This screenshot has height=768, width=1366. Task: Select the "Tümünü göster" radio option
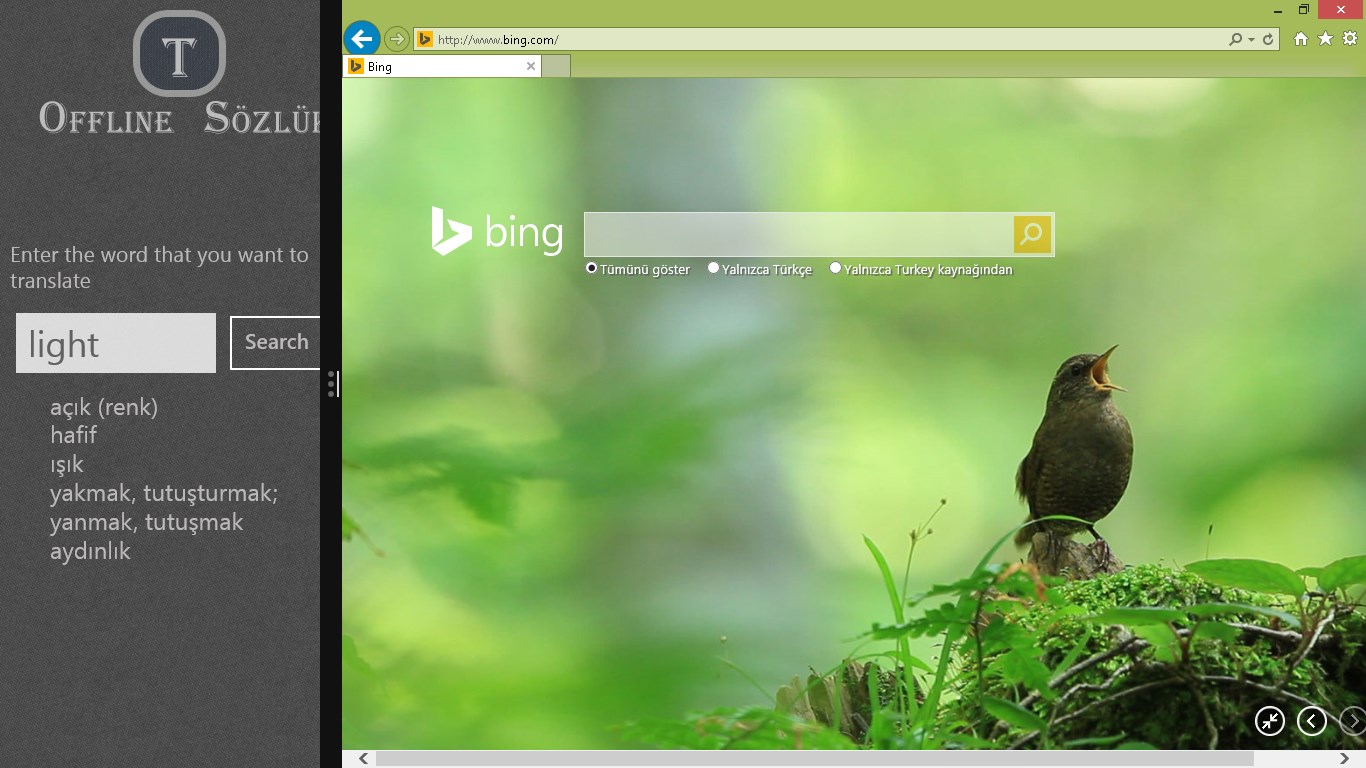[x=592, y=268]
